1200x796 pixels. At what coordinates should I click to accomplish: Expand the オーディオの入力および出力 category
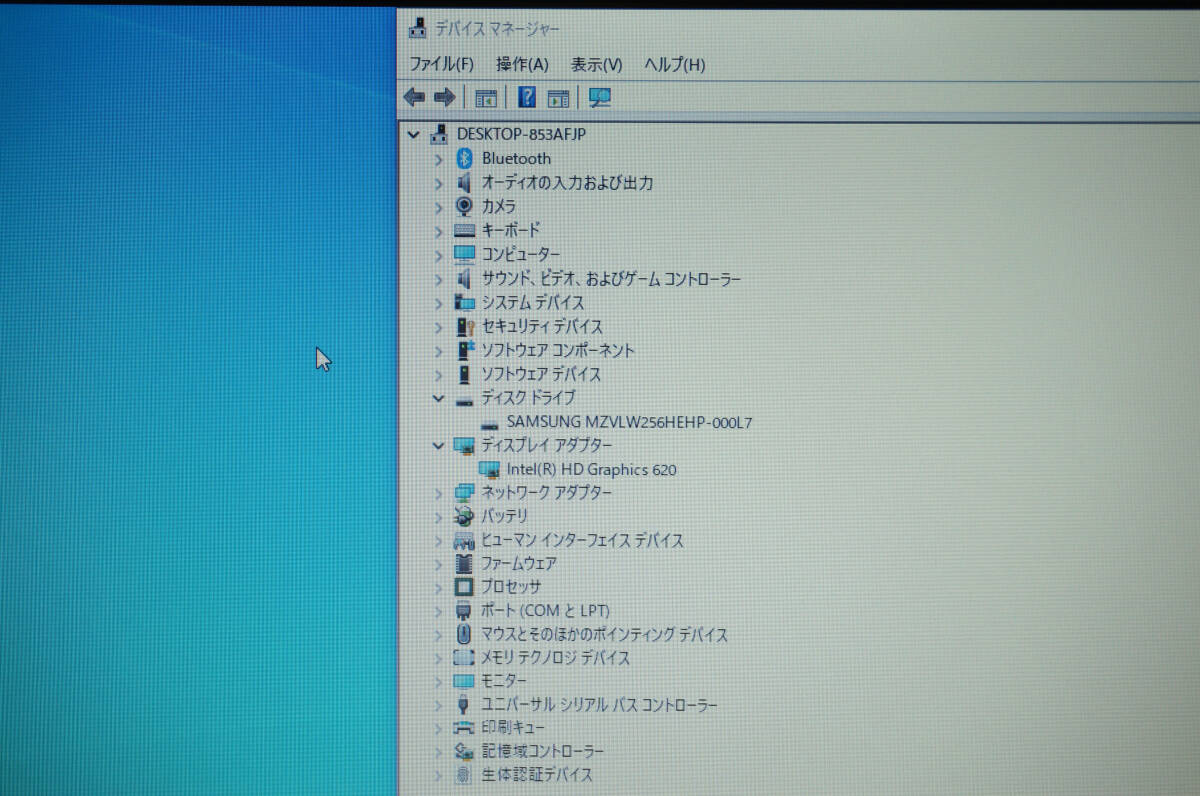tap(438, 182)
